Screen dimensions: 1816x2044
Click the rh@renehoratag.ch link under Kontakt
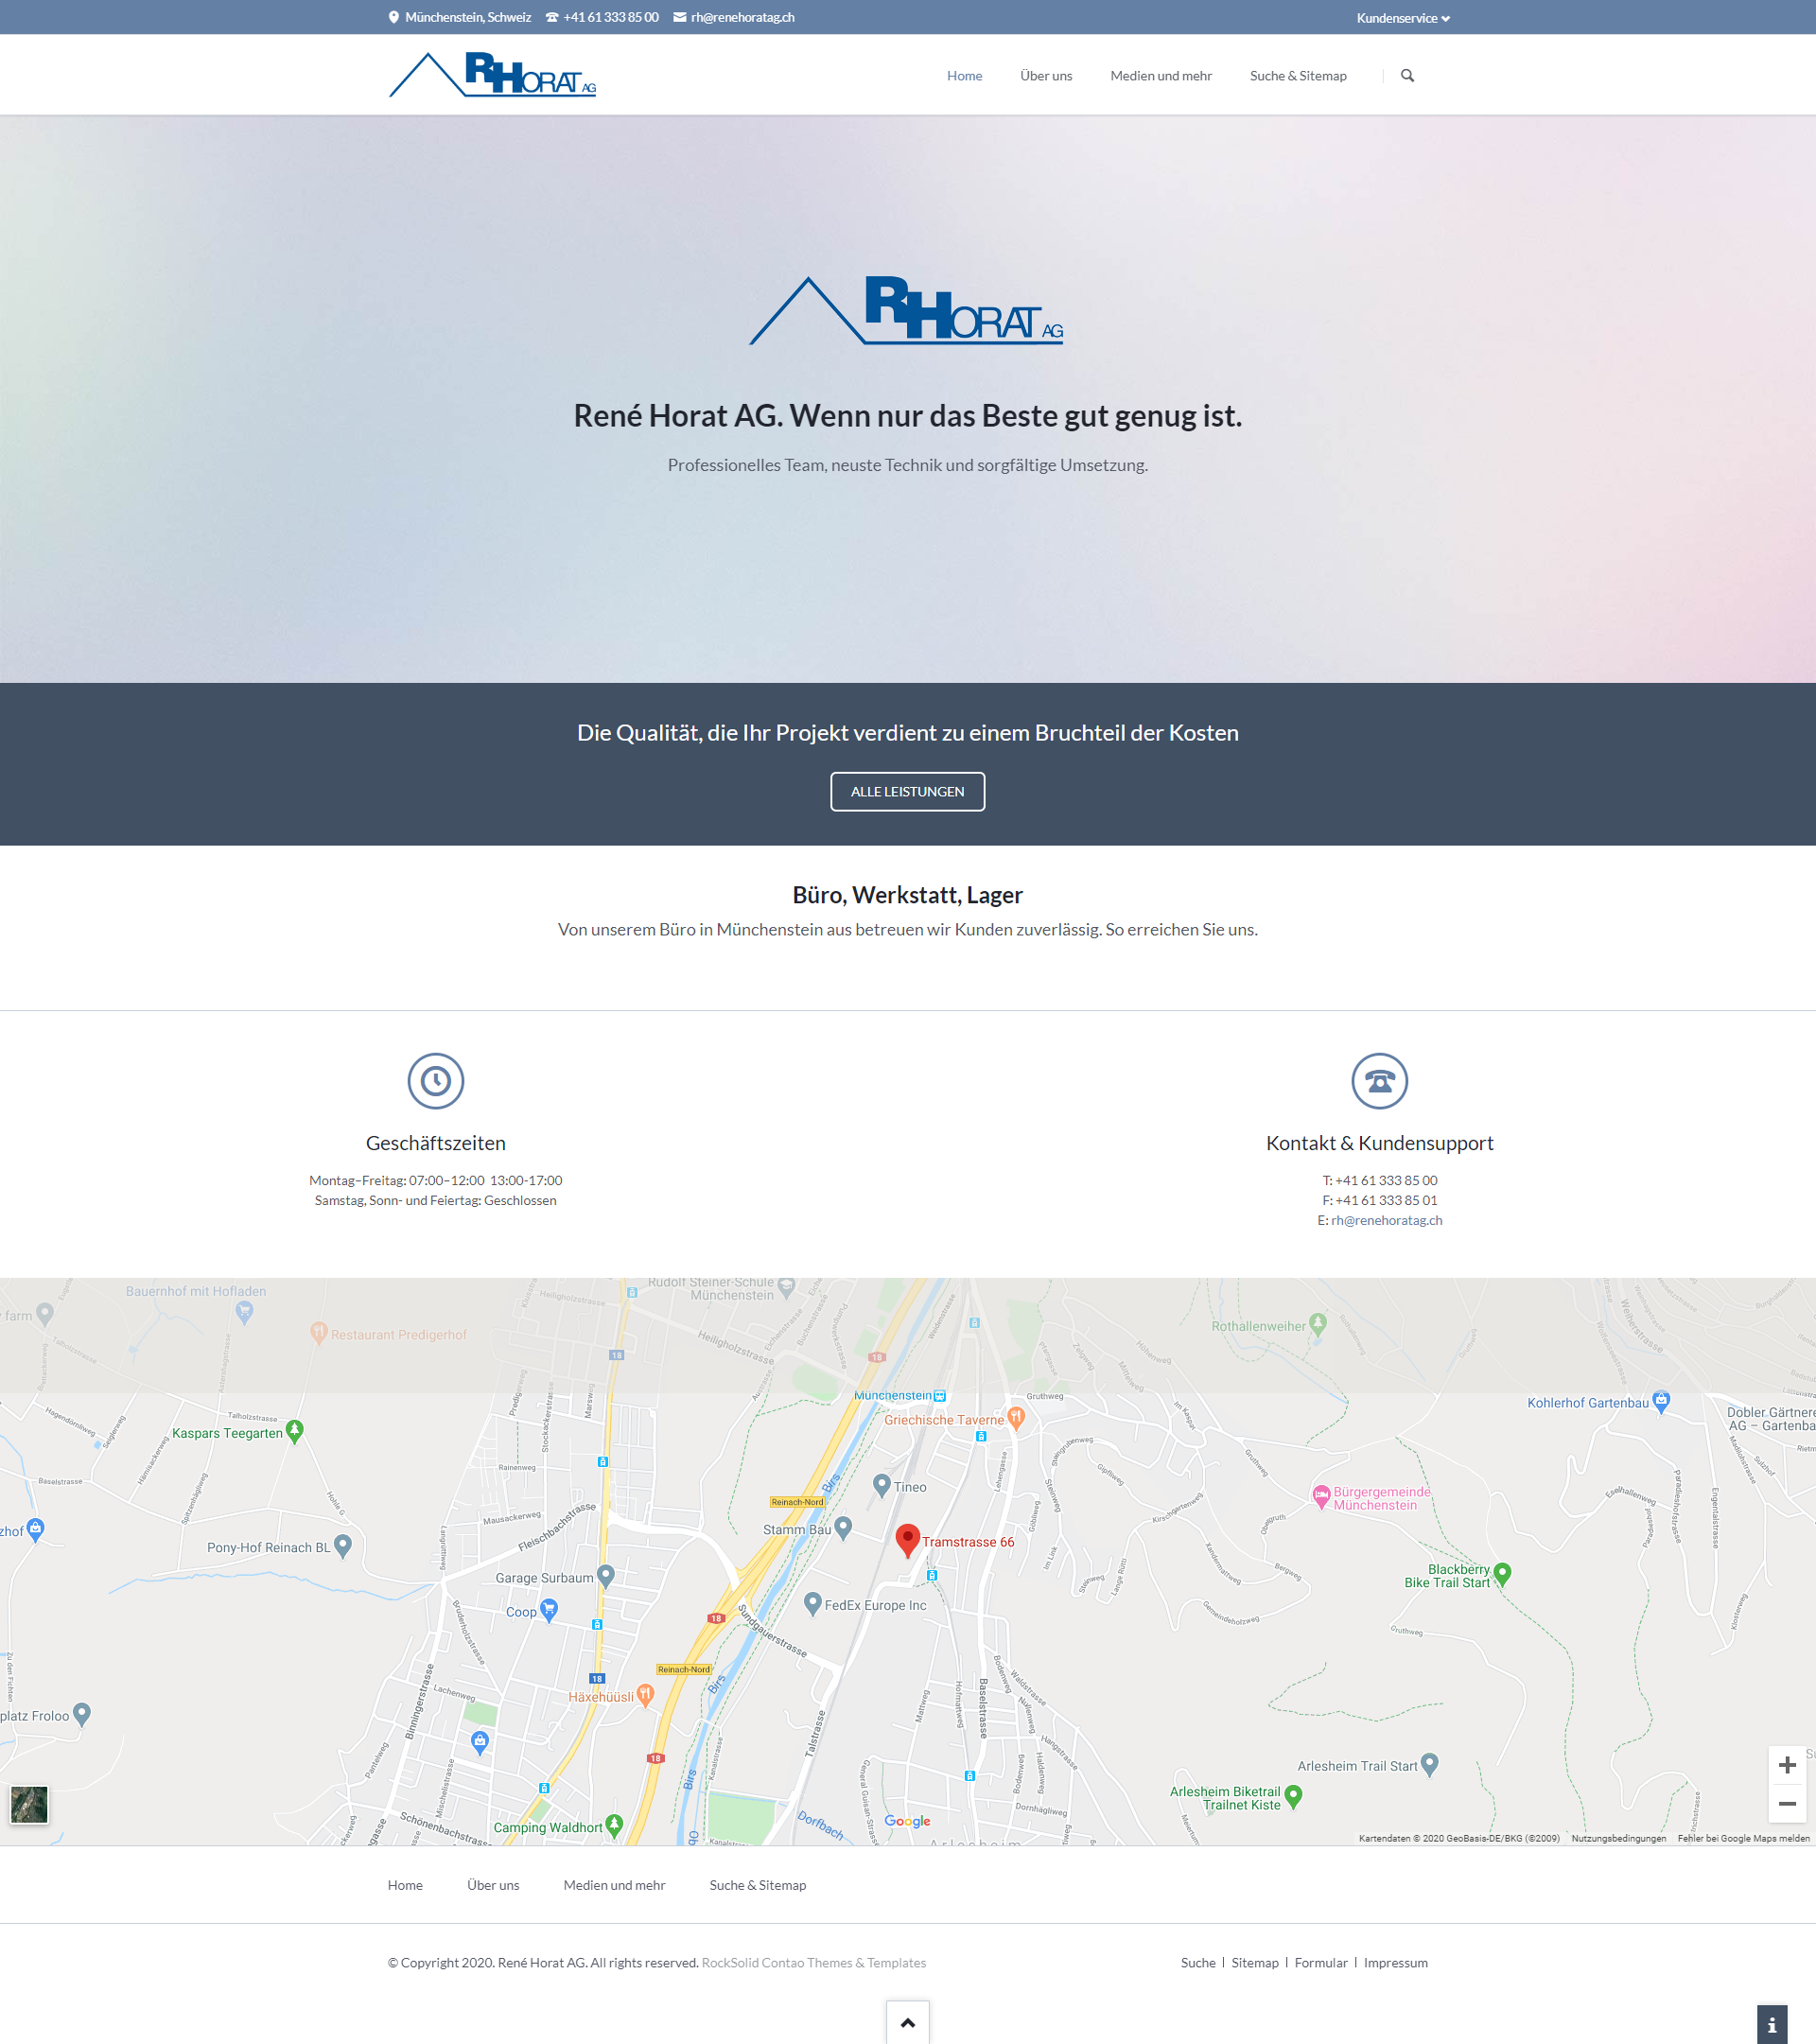(x=1386, y=1220)
